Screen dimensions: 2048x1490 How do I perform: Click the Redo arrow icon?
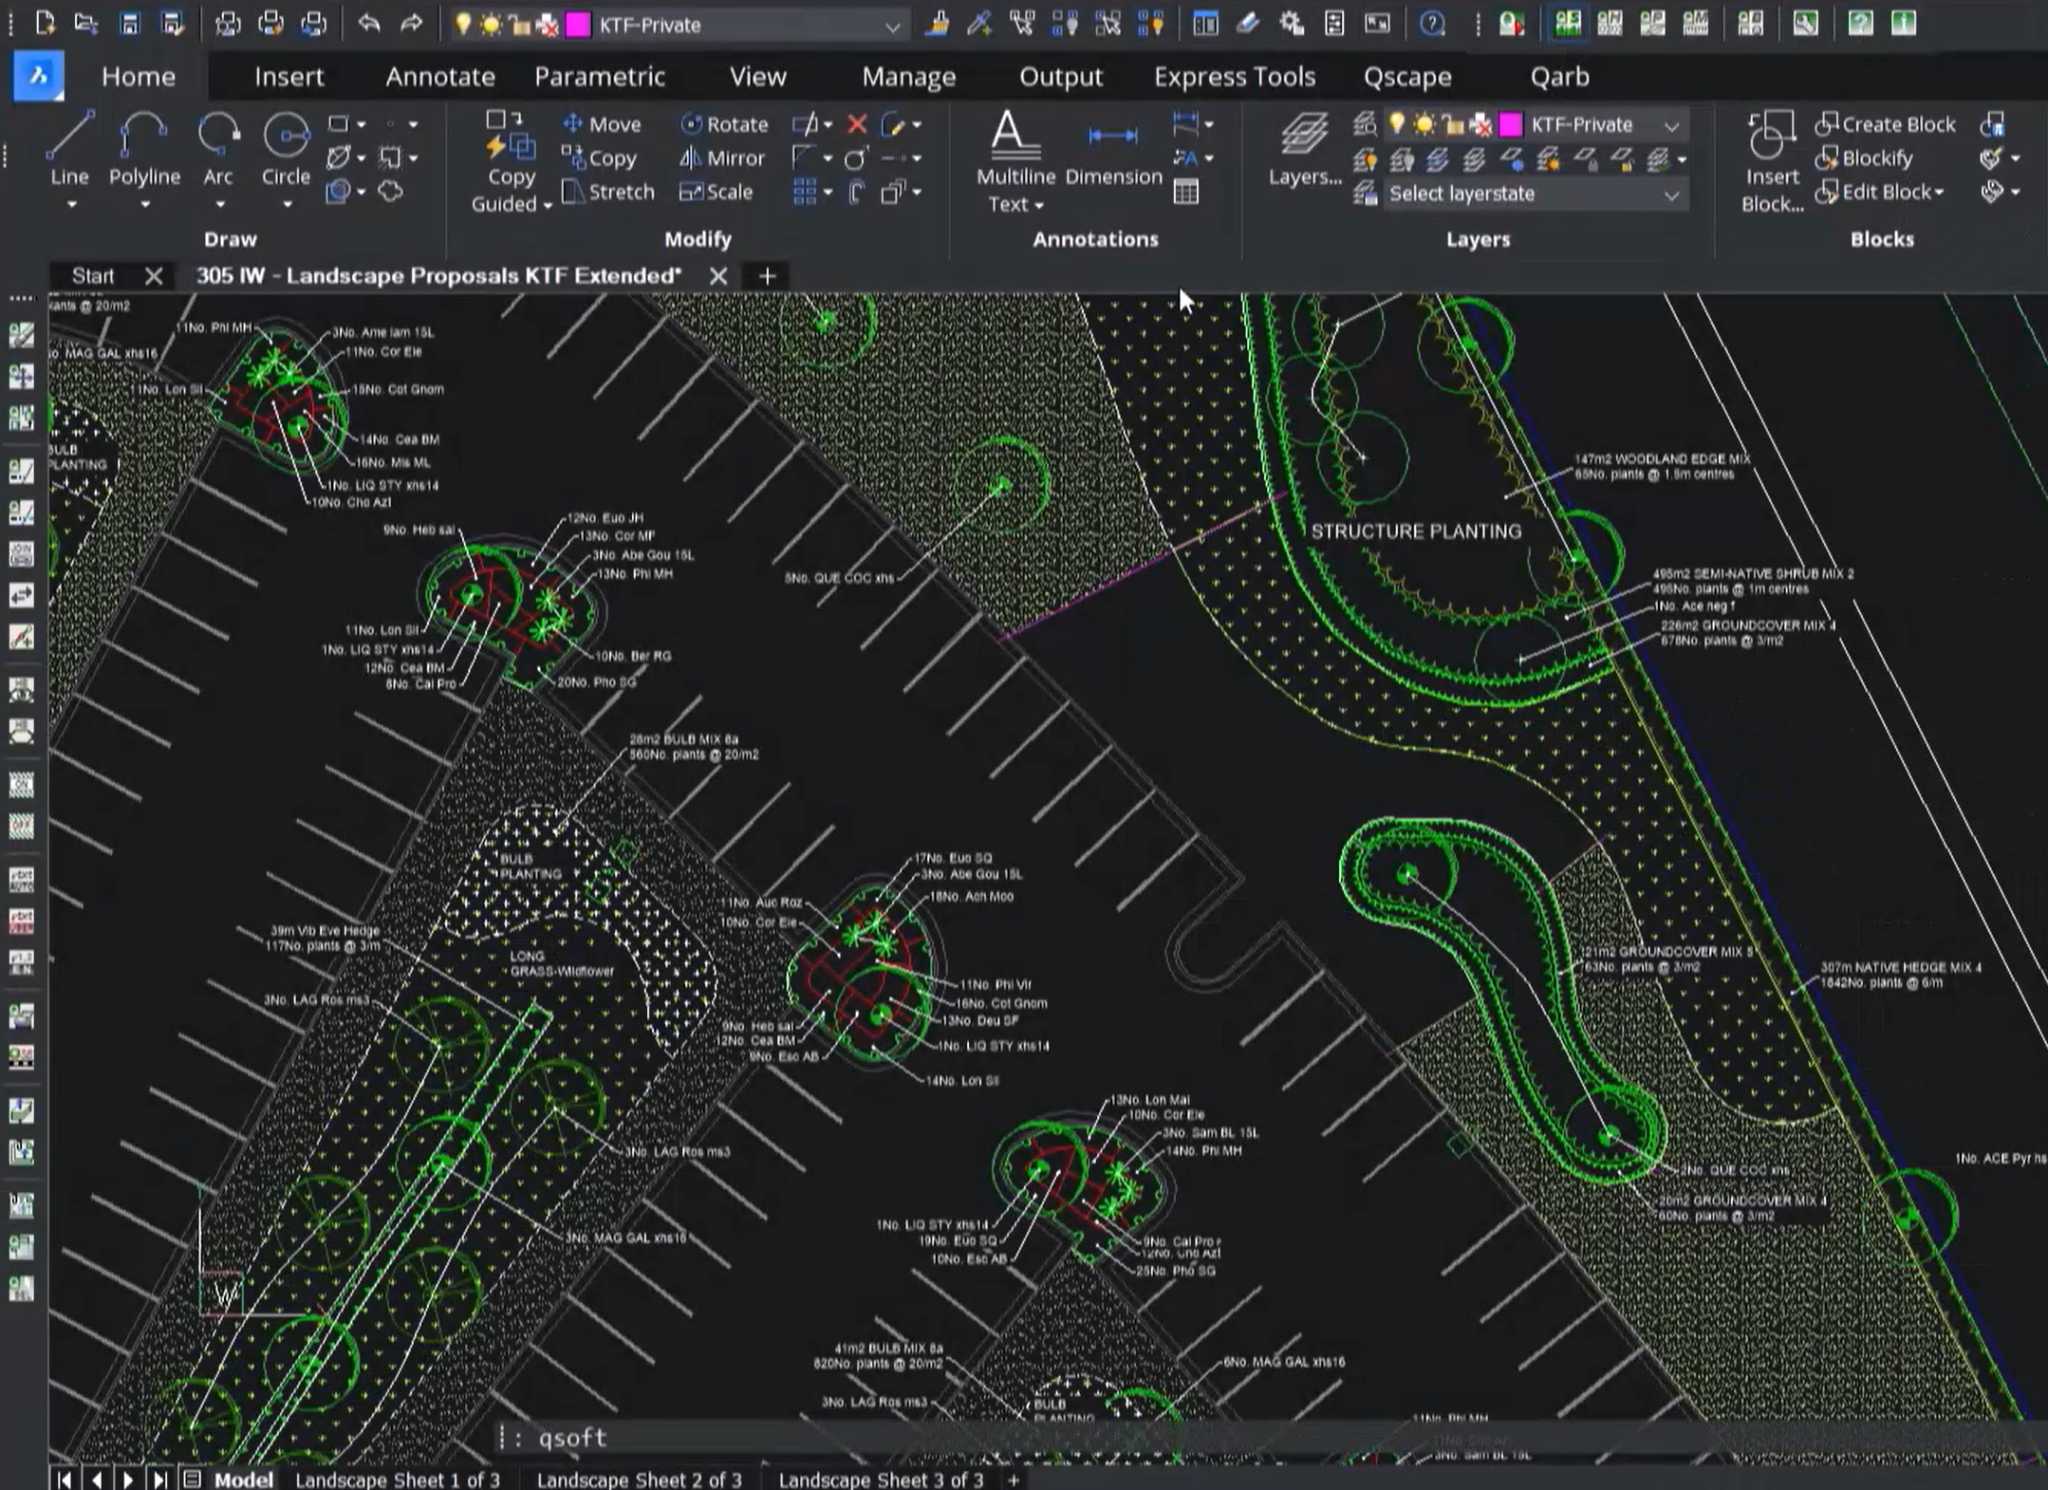pyautogui.click(x=411, y=23)
